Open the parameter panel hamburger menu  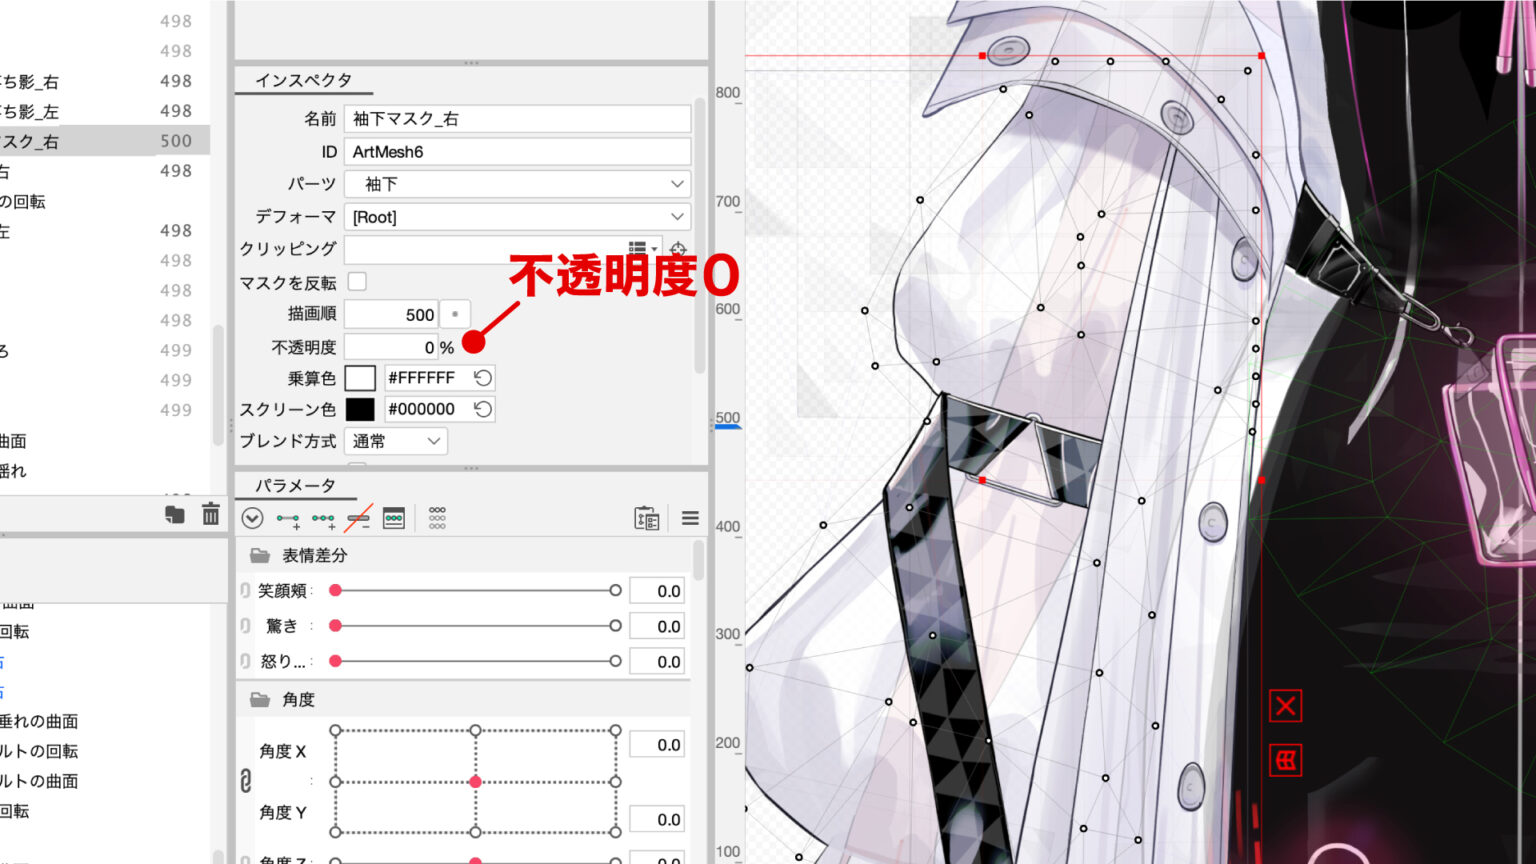[x=690, y=518]
